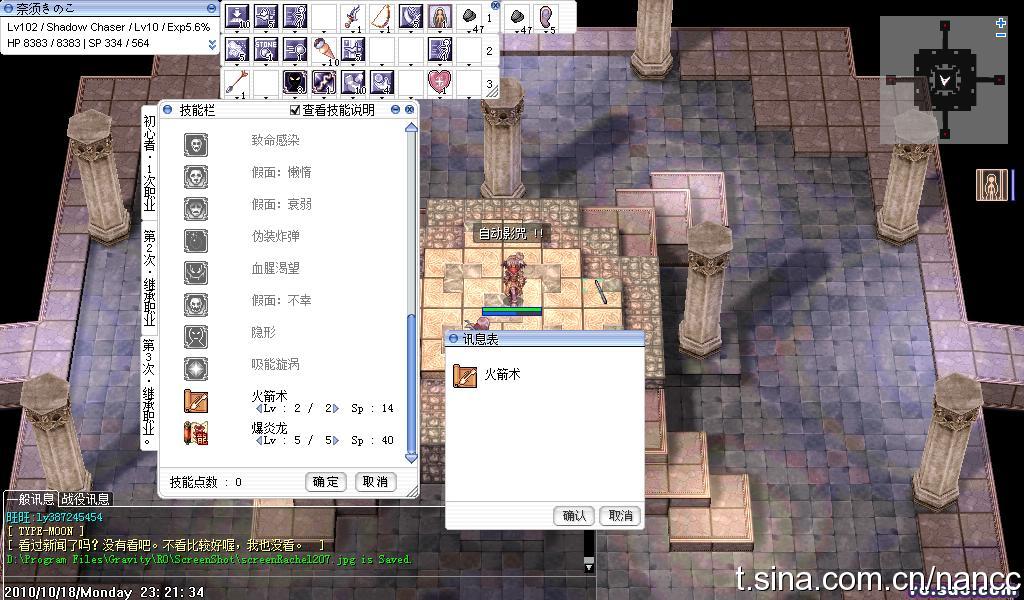
Task: Use the stone item beside the ear item
Action: pos(519,18)
